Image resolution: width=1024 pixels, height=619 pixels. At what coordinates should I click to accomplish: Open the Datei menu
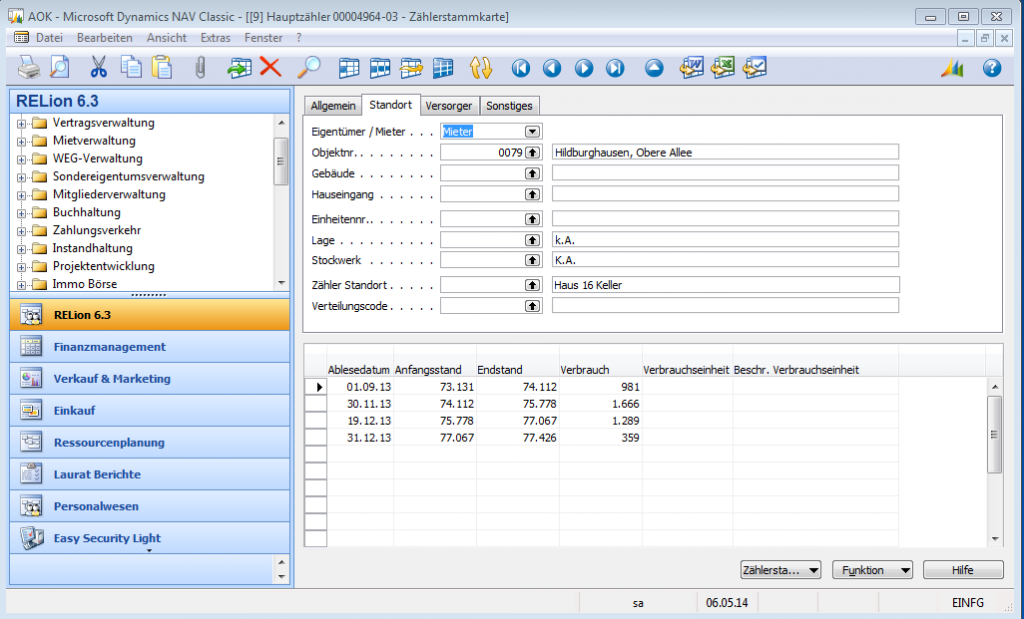click(50, 38)
